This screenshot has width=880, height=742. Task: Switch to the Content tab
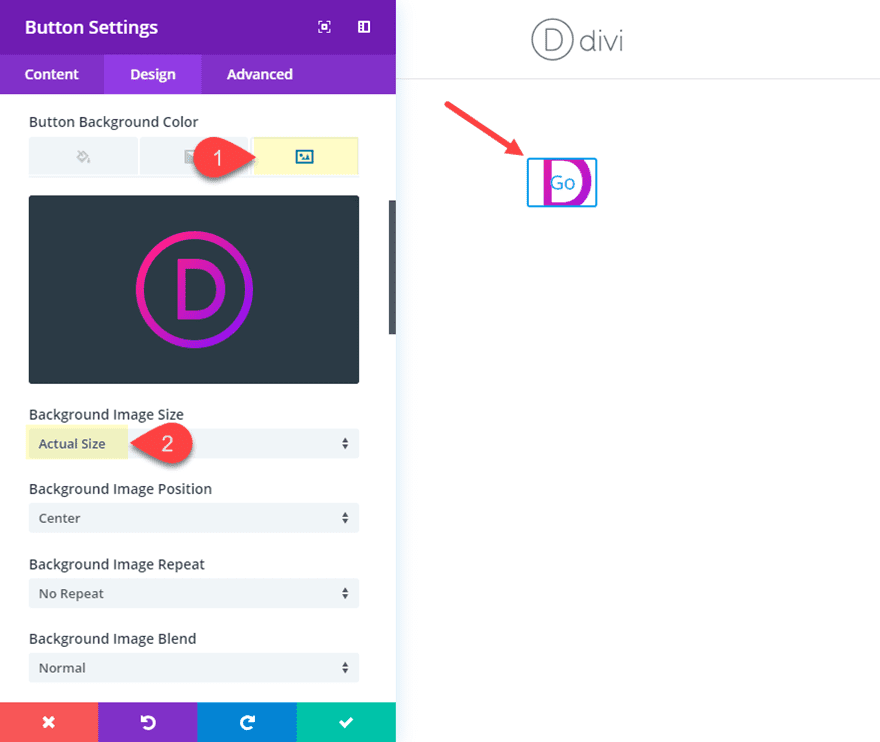pos(51,74)
